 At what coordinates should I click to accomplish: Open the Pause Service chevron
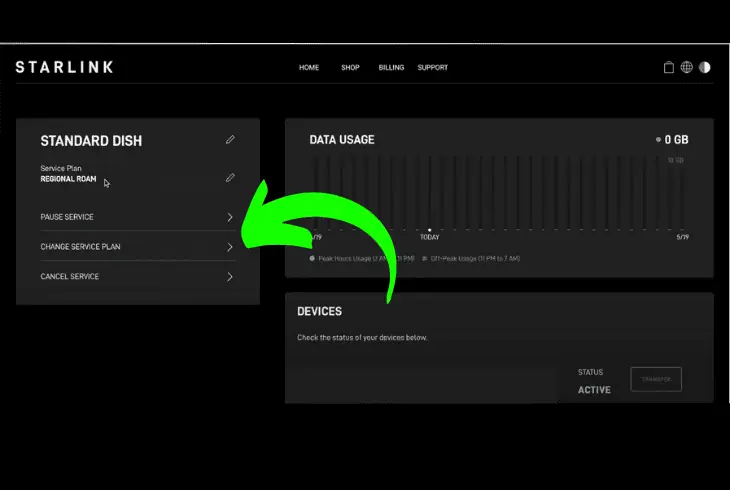point(230,217)
